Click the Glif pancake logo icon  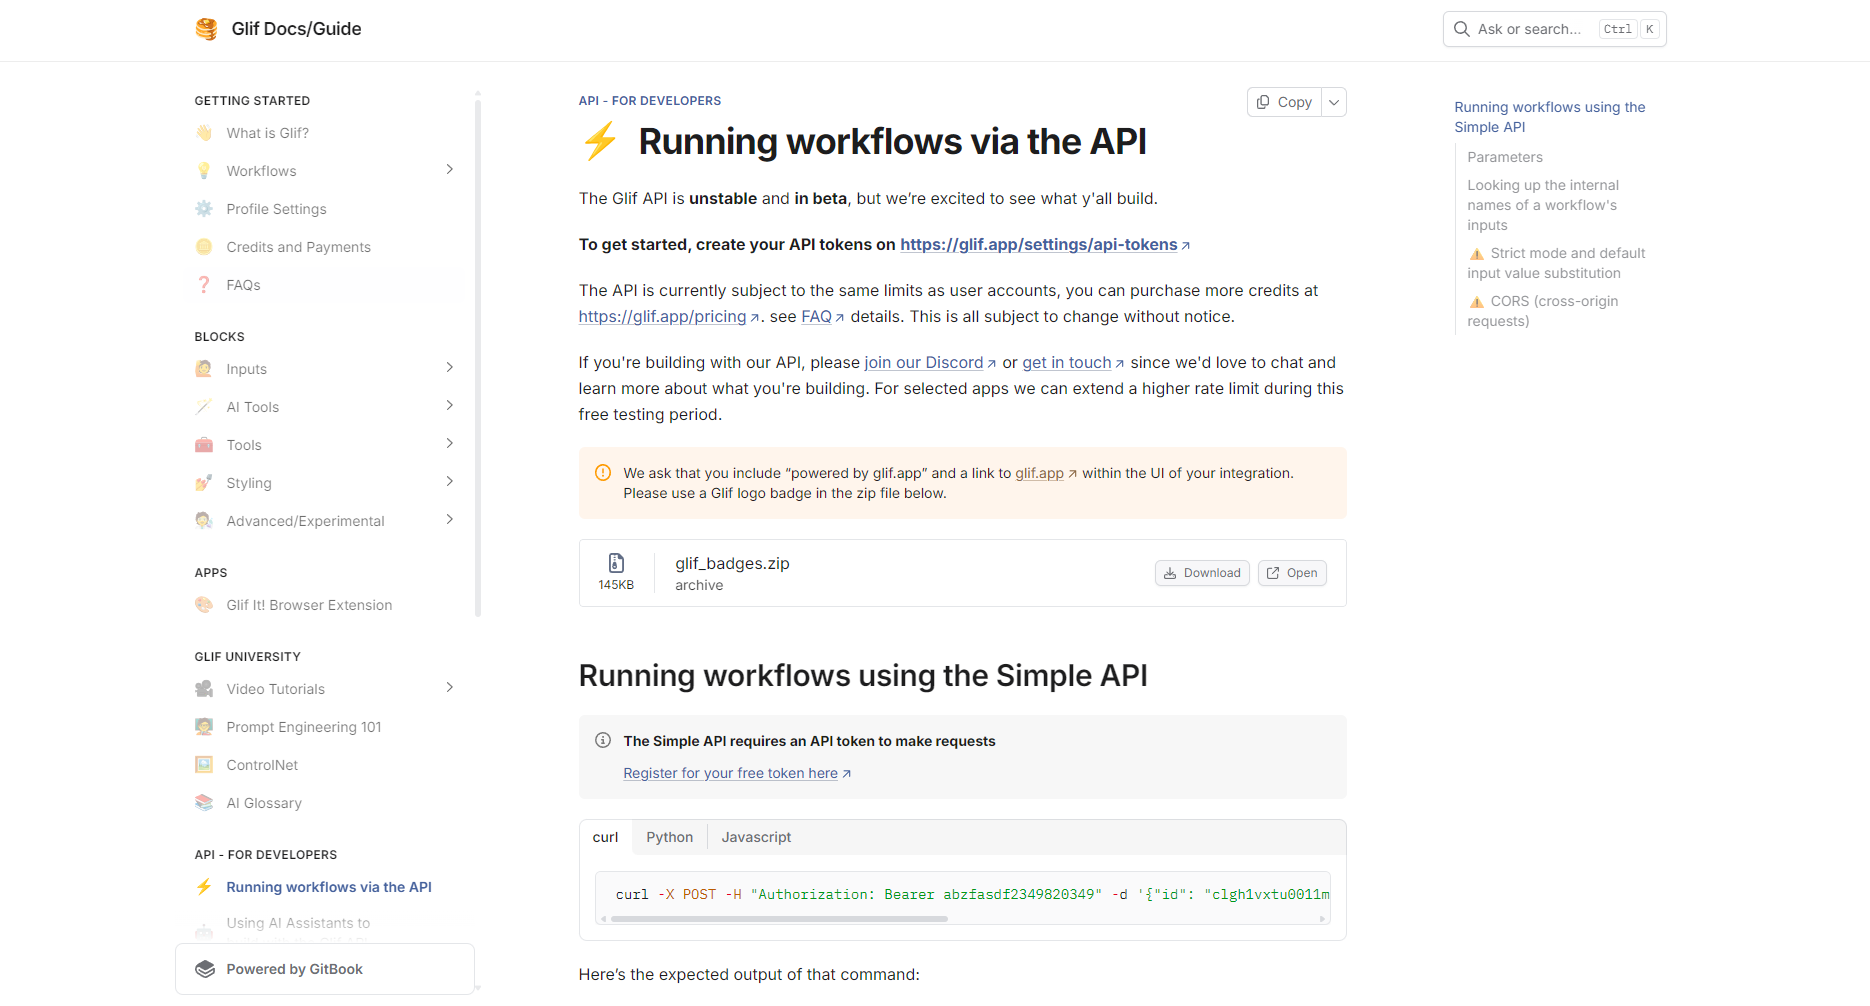[206, 29]
